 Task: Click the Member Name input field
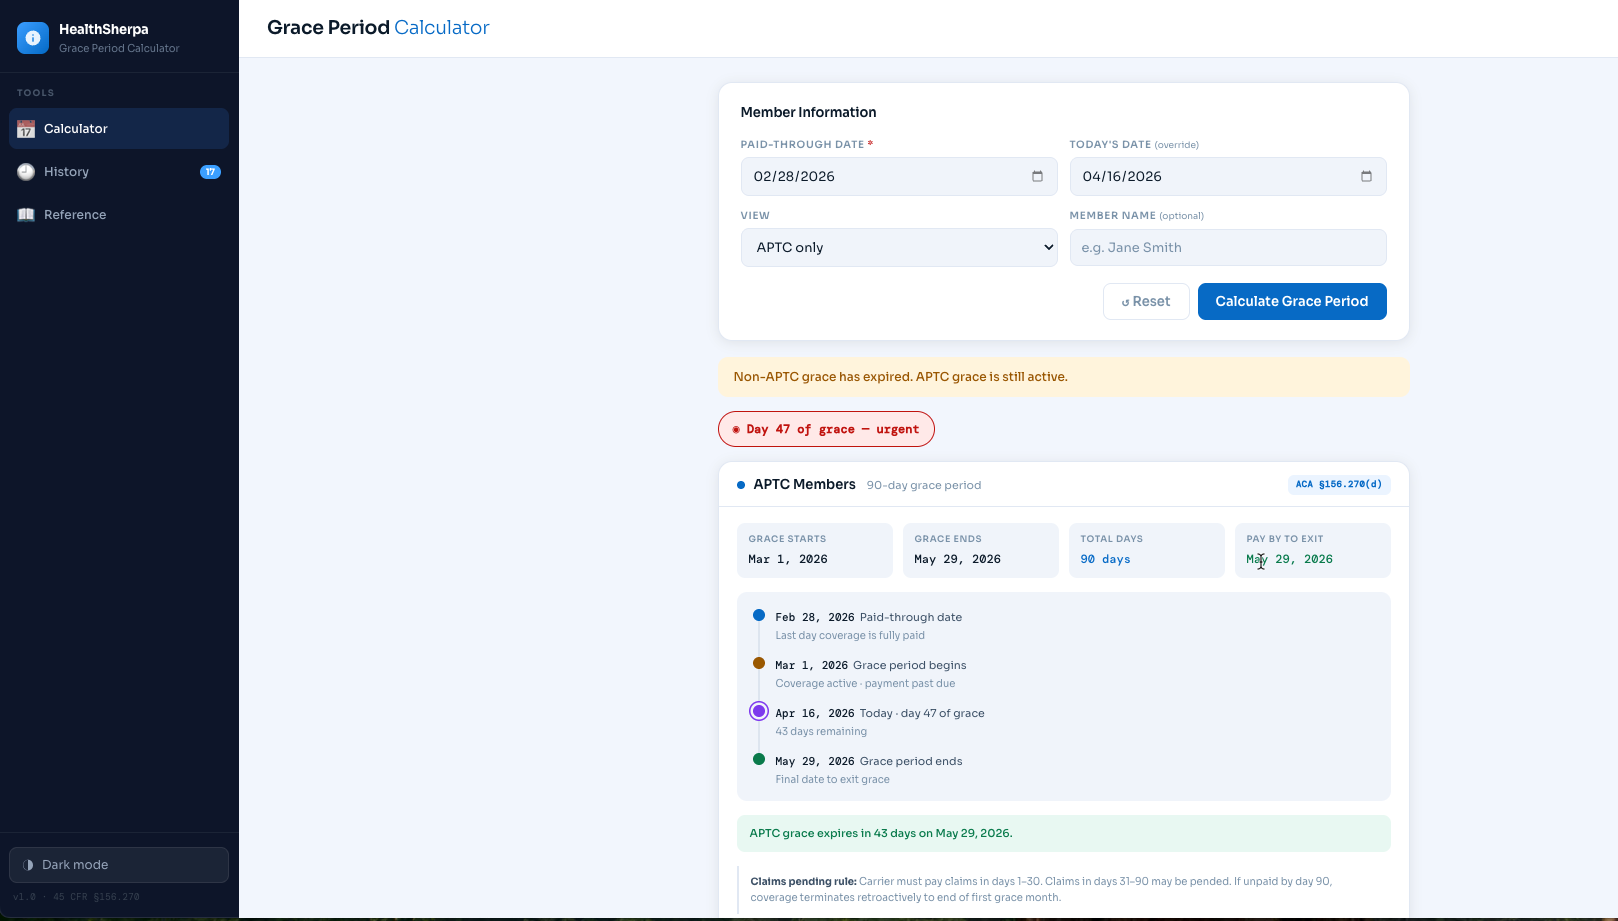pos(1227,248)
